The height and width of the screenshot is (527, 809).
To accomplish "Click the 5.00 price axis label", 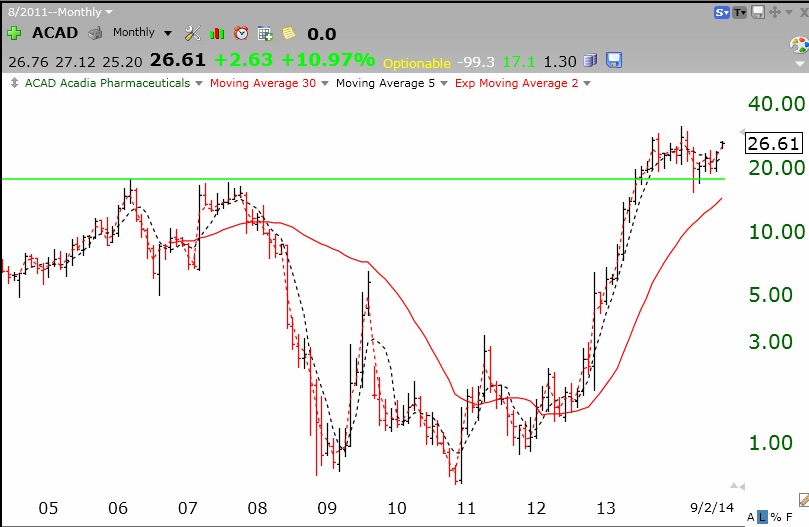I will click(x=770, y=295).
